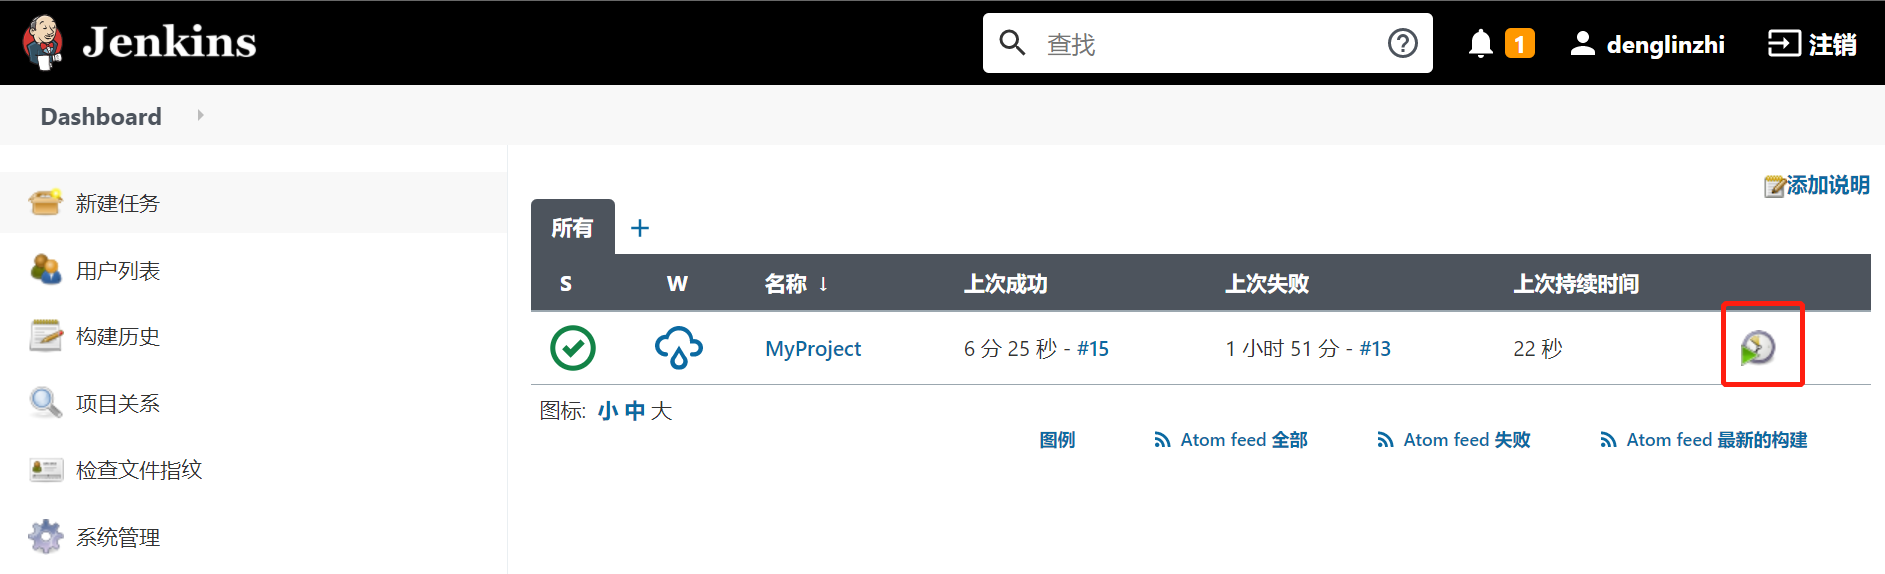Image resolution: width=1885 pixels, height=574 pixels.
Task: Set icon size to 小
Action: pyautogui.click(x=607, y=411)
